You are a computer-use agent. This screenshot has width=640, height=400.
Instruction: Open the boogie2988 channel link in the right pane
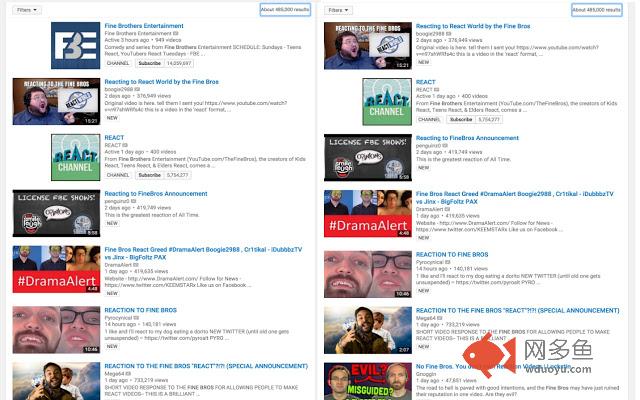click(430, 33)
